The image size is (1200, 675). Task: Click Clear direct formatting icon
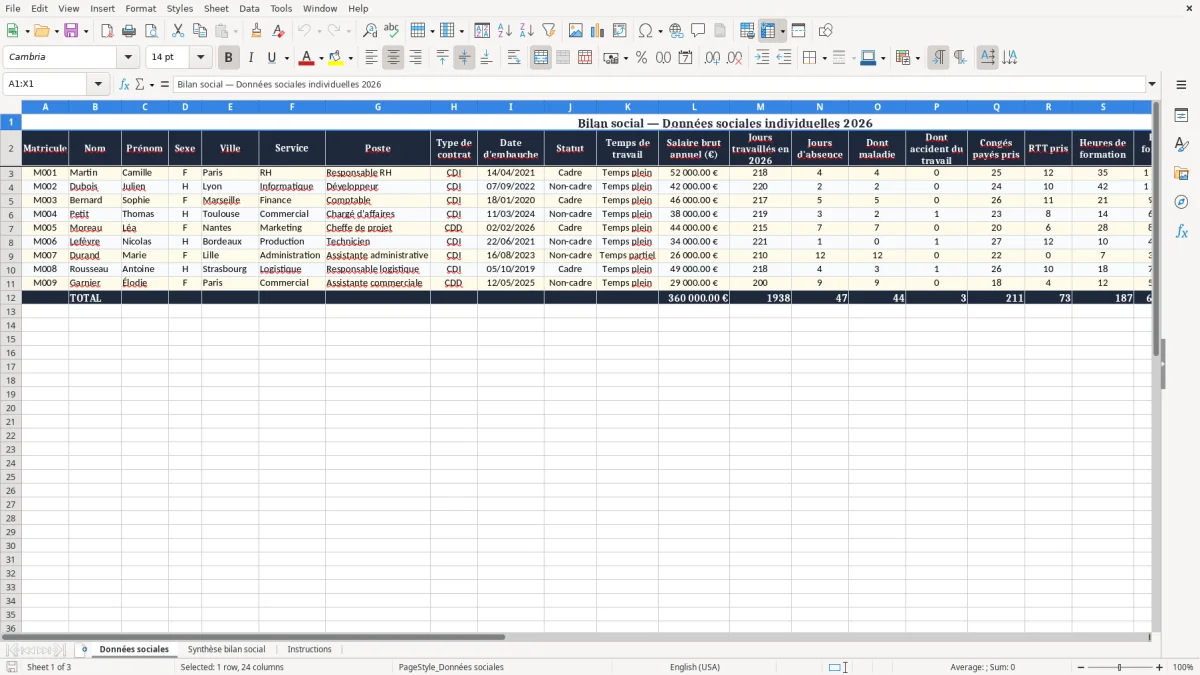tap(279, 31)
